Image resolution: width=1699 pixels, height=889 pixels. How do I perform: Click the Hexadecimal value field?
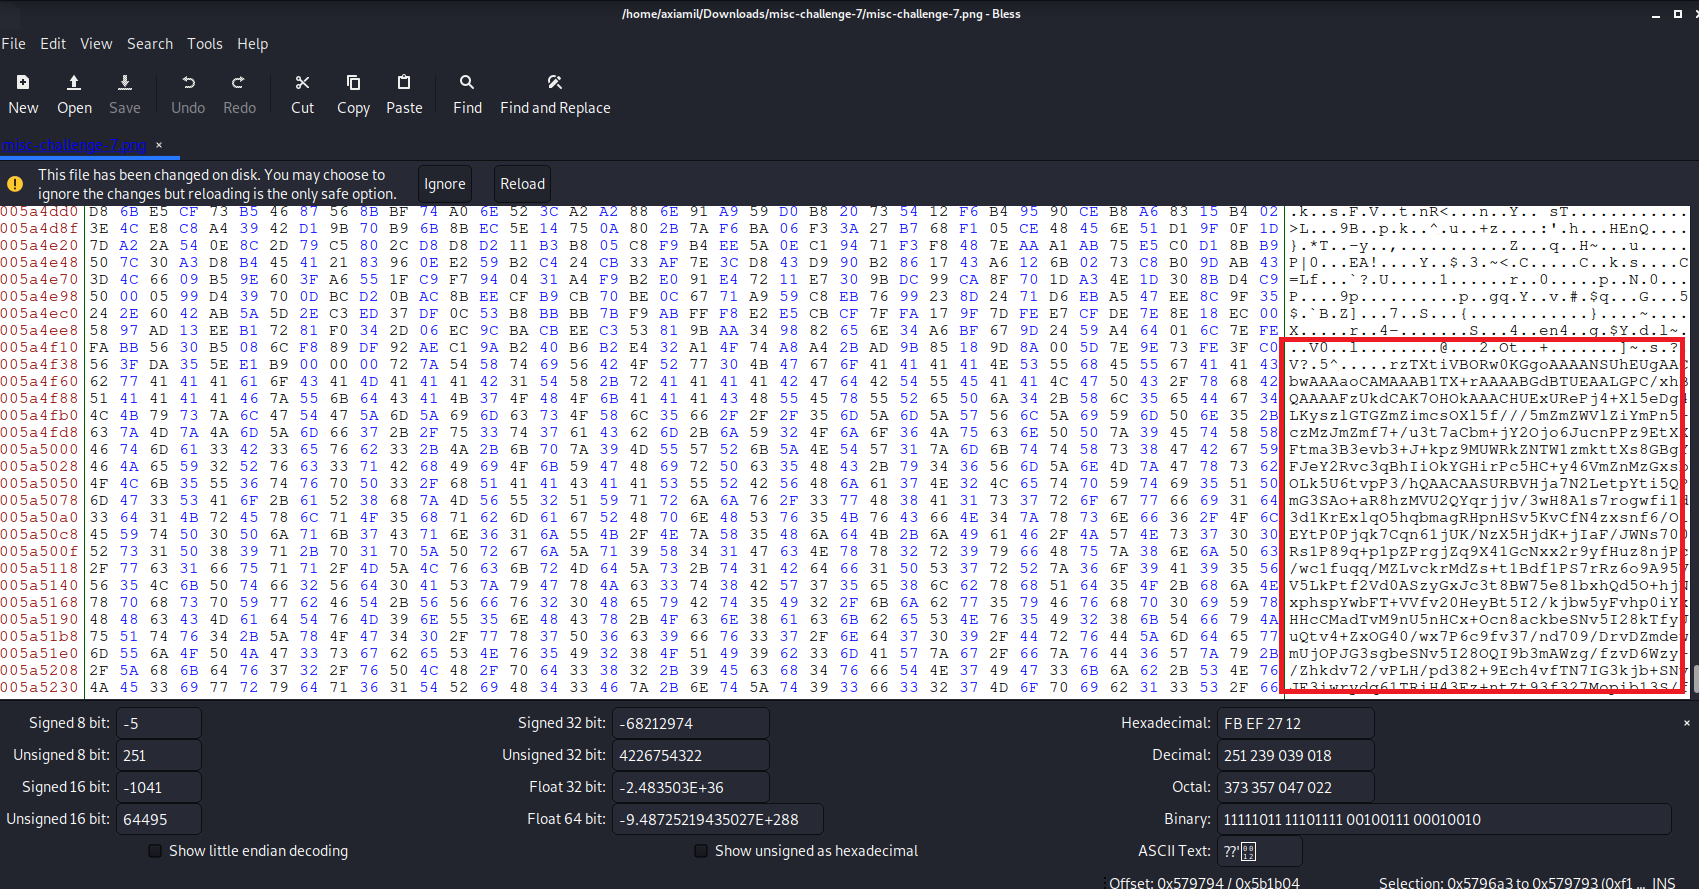point(1295,723)
